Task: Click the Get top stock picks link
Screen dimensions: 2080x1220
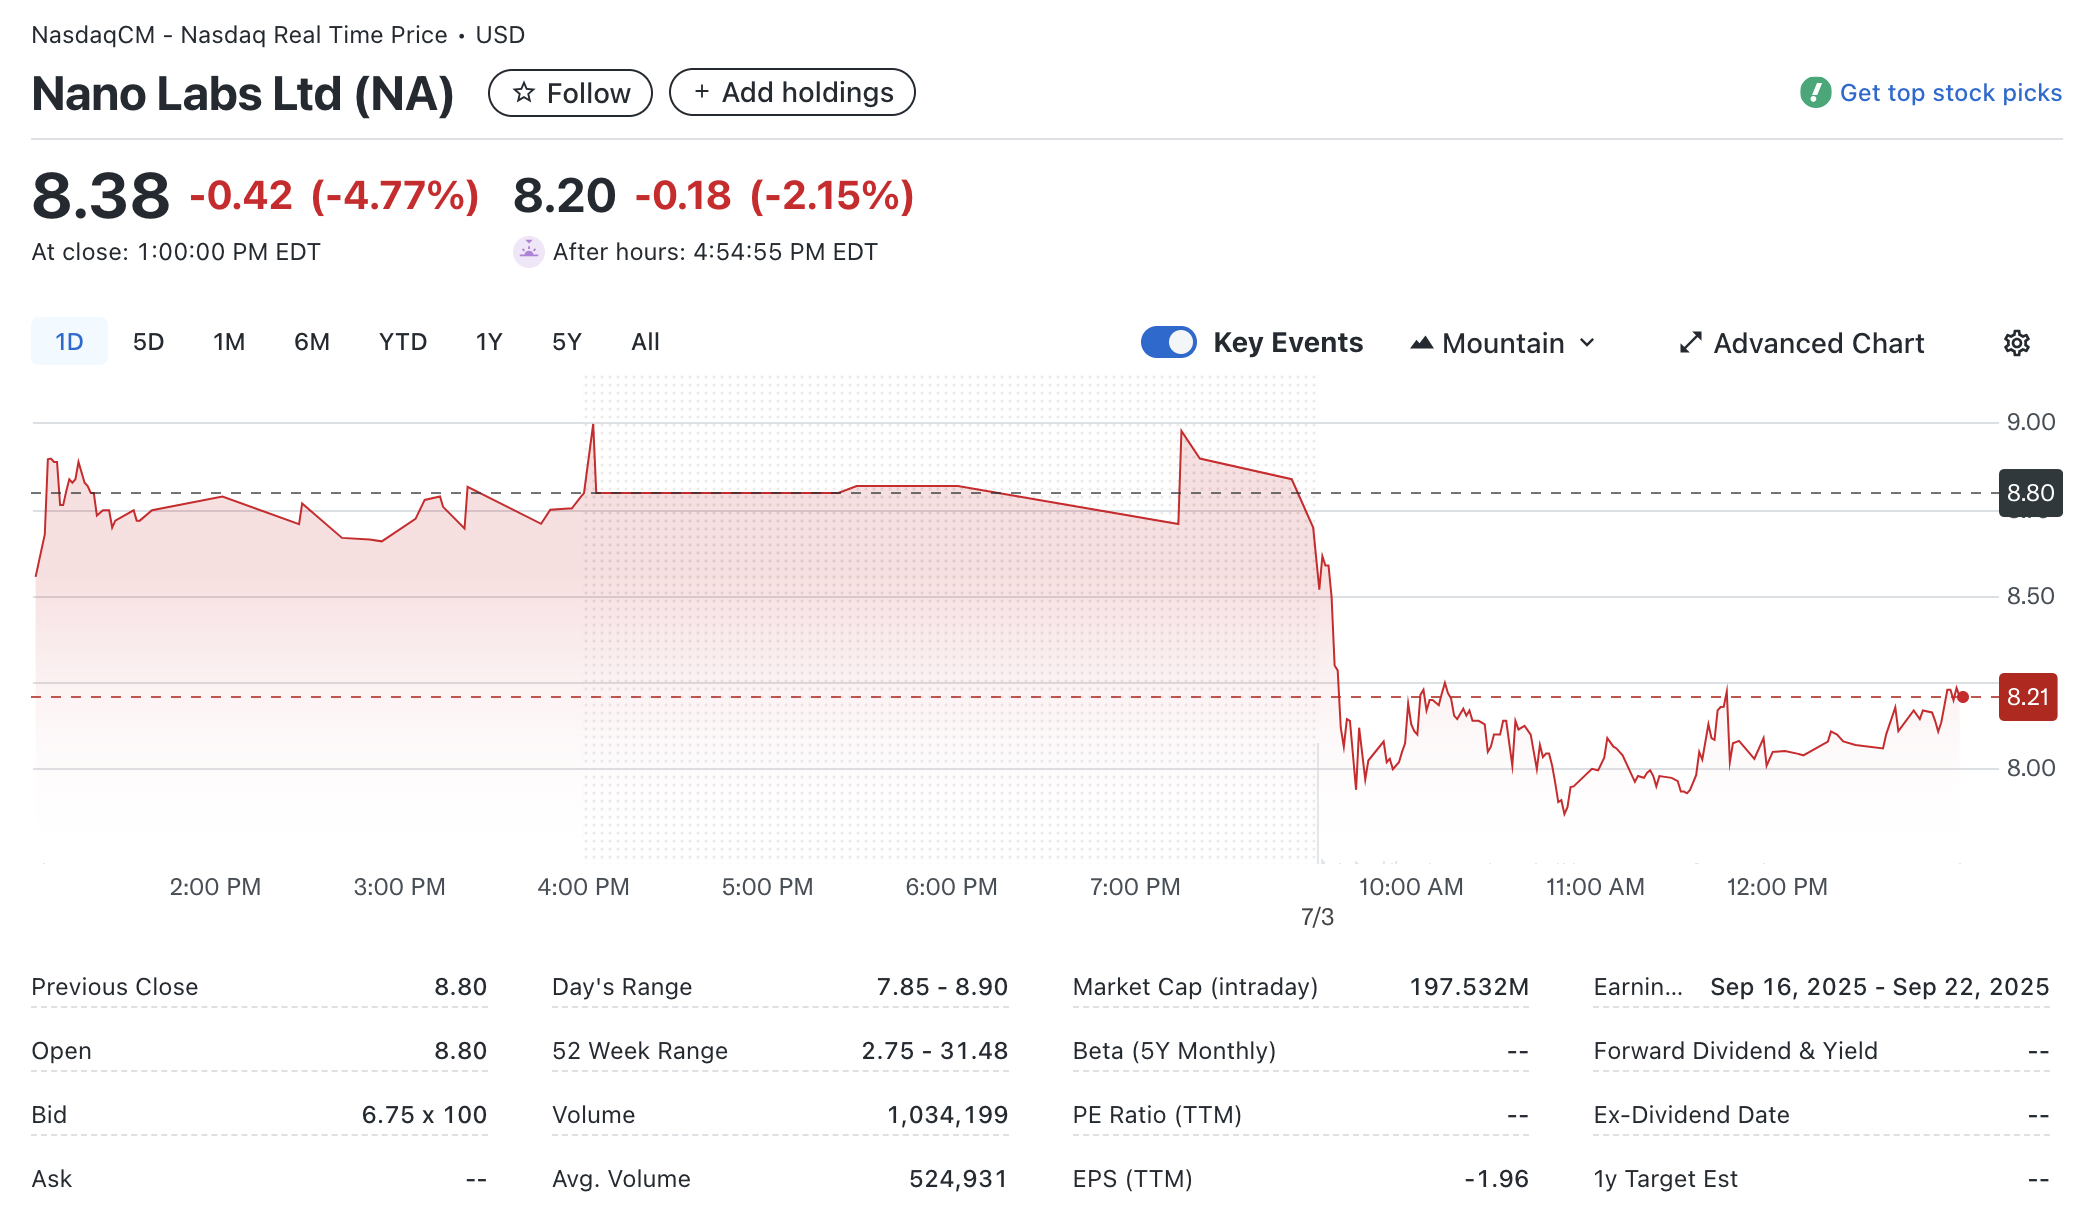Action: click(x=1951, y=92)
